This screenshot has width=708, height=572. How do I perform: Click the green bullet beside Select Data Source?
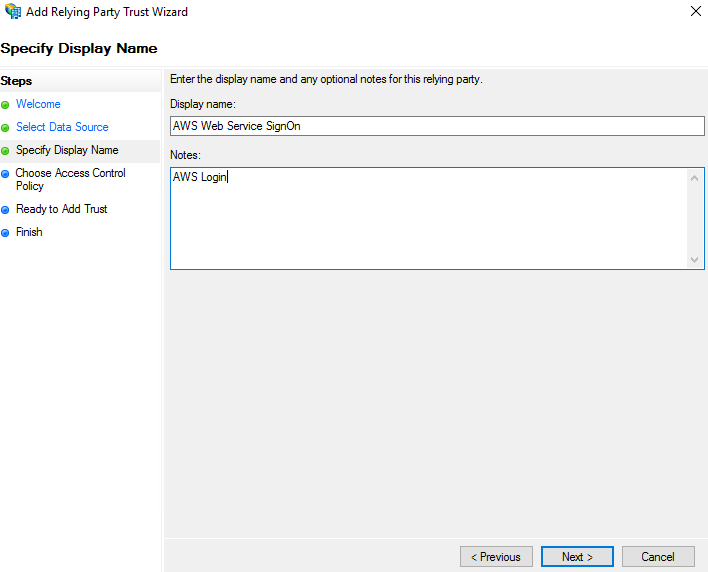(6, 128)
